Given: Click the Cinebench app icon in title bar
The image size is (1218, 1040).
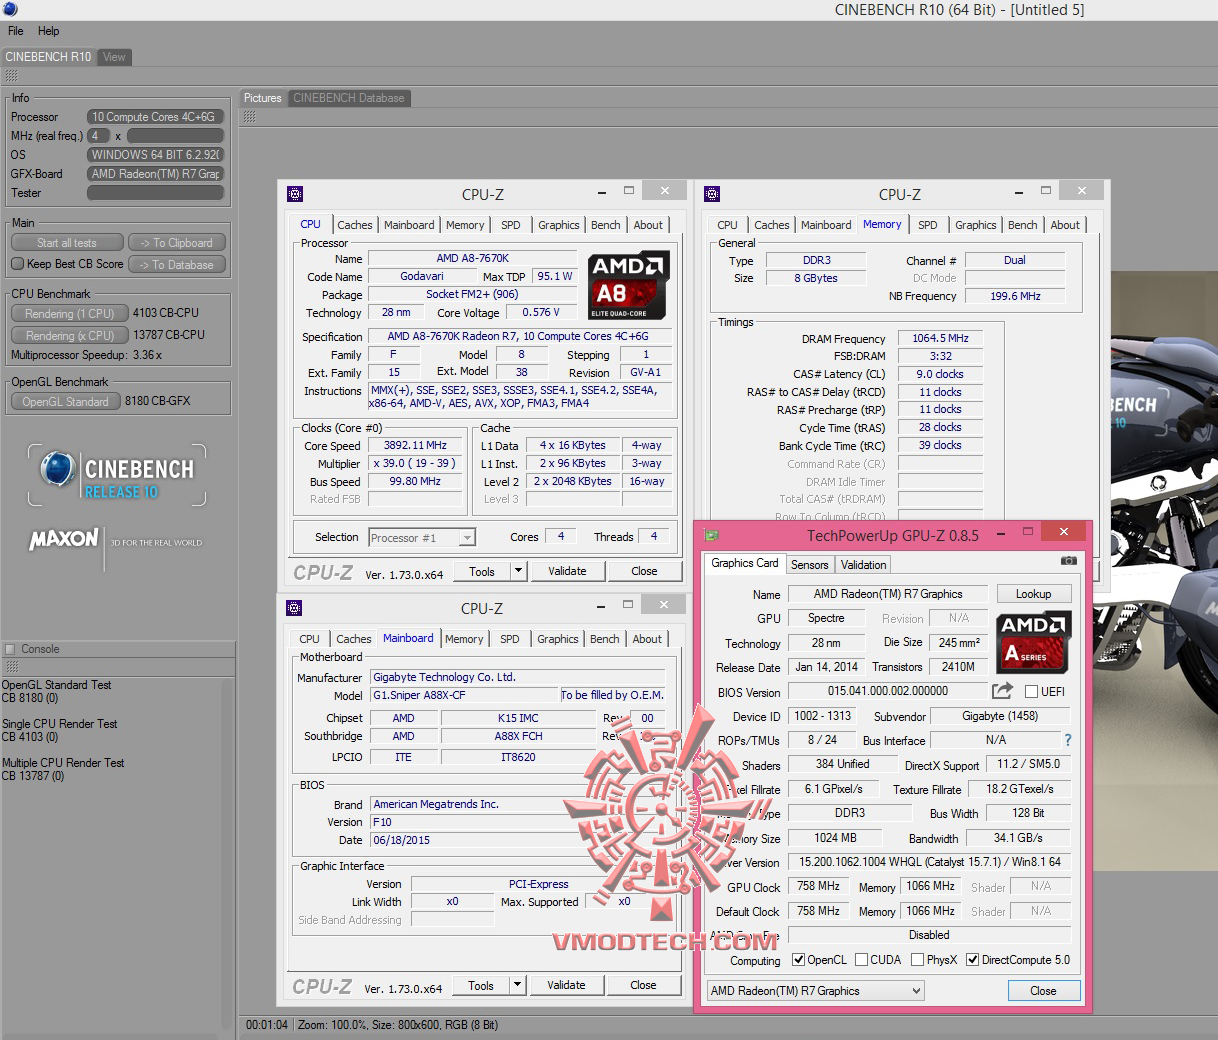Looking at the screenshot, I should [x=10, y=9].
